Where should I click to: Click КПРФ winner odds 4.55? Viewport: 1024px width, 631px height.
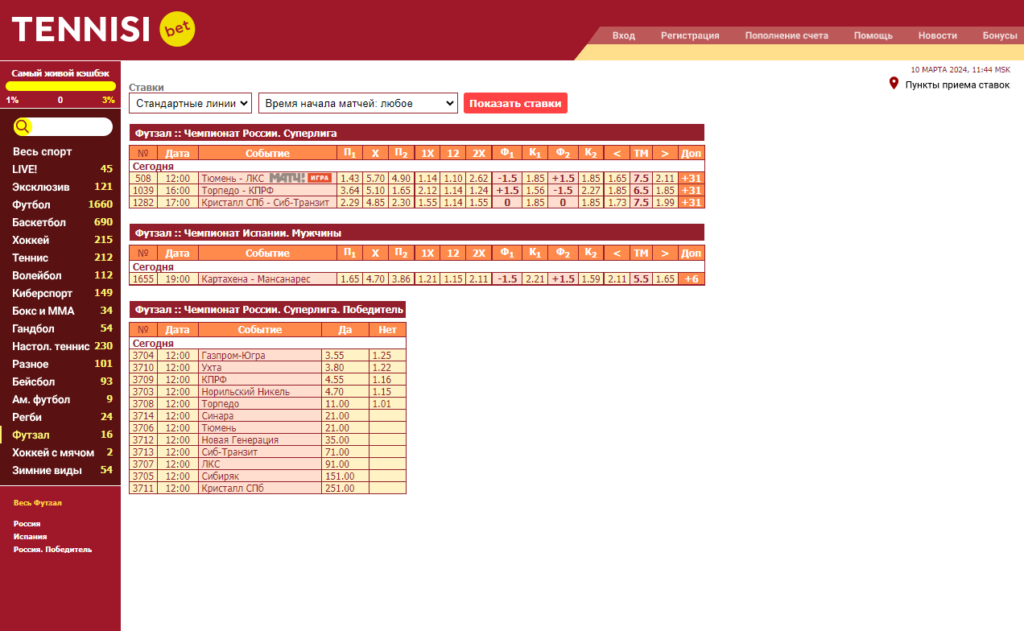[345, 380]
